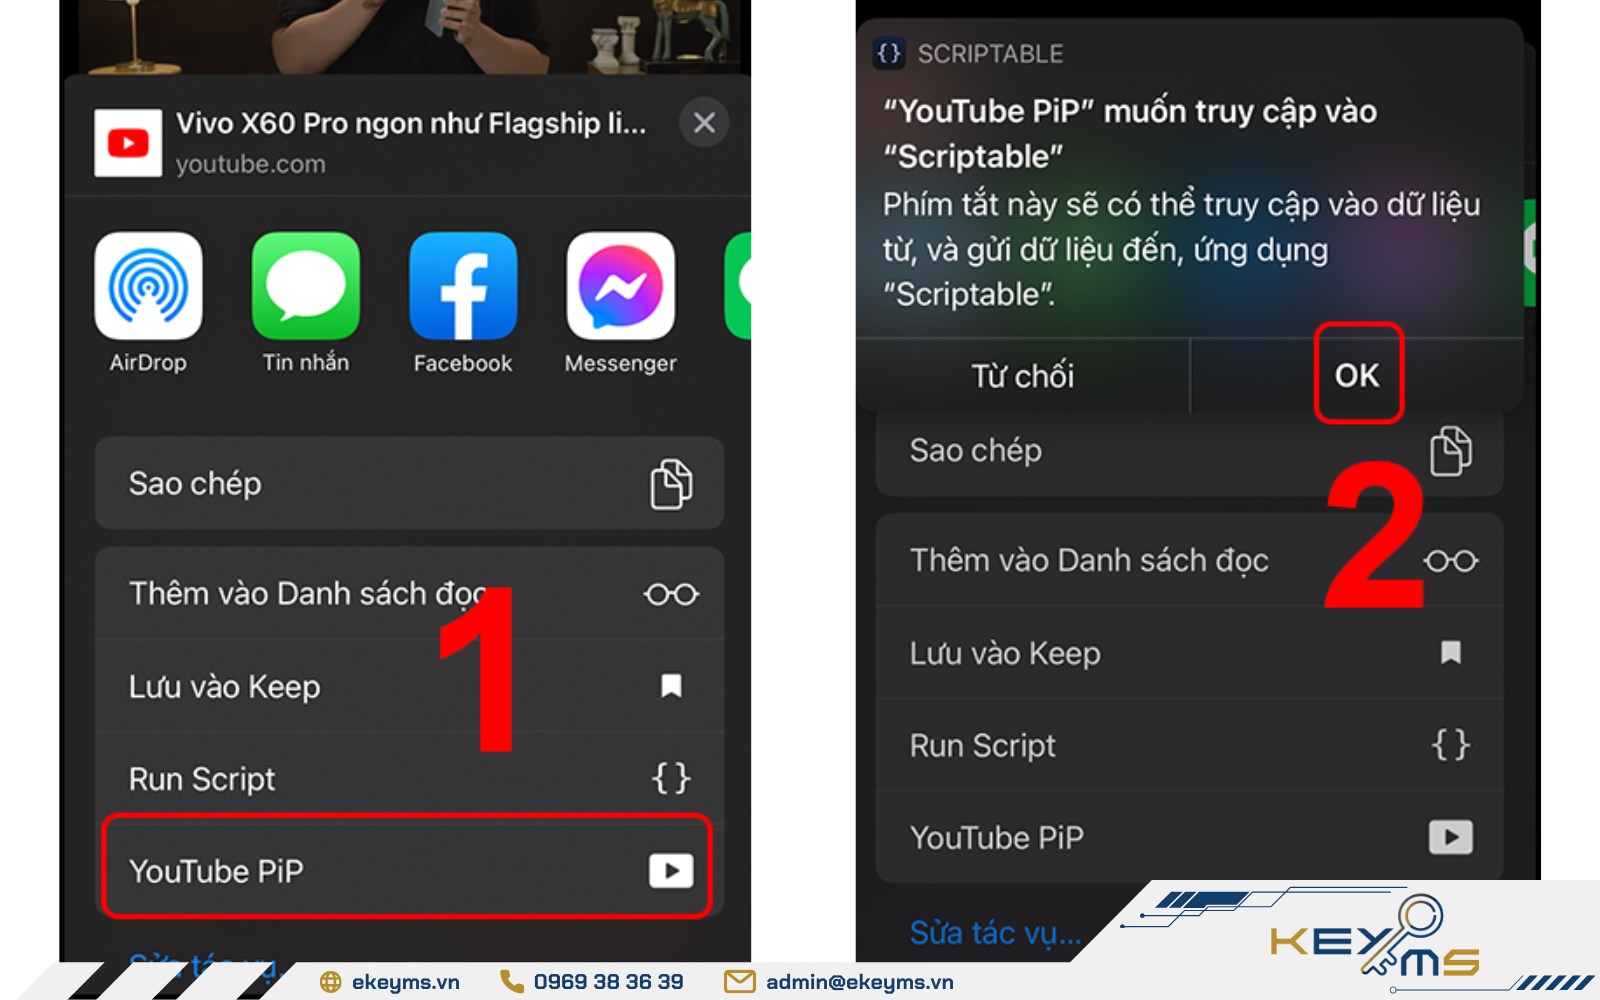Tap the play icon beside right YouTube PiP

coord(1451,837)
